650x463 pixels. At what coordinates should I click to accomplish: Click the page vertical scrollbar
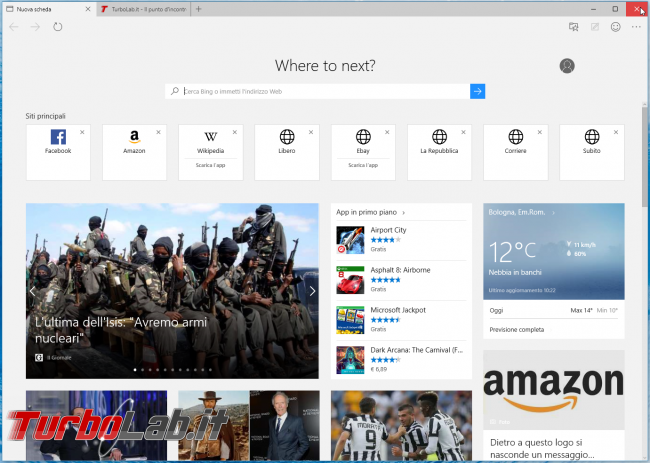pos(645,158)
